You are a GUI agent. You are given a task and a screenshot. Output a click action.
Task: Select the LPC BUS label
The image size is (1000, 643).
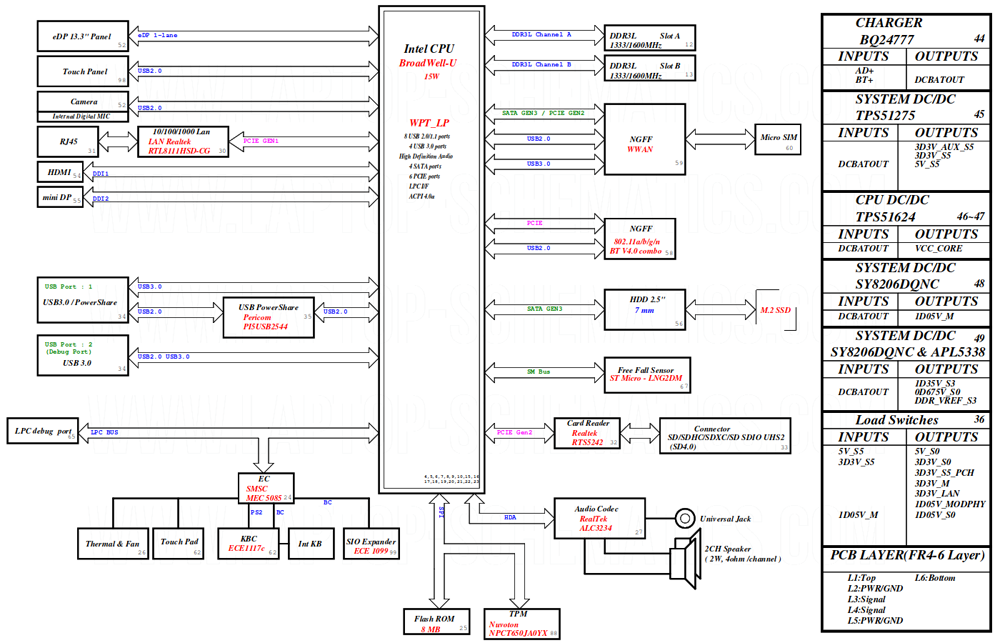click(x=104, y=432)
